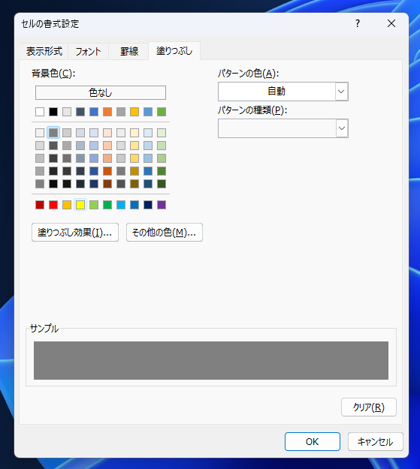Screen dimensions: 420x469
Task: Pick the black swatch in theme row
Action: pos(53,112)
